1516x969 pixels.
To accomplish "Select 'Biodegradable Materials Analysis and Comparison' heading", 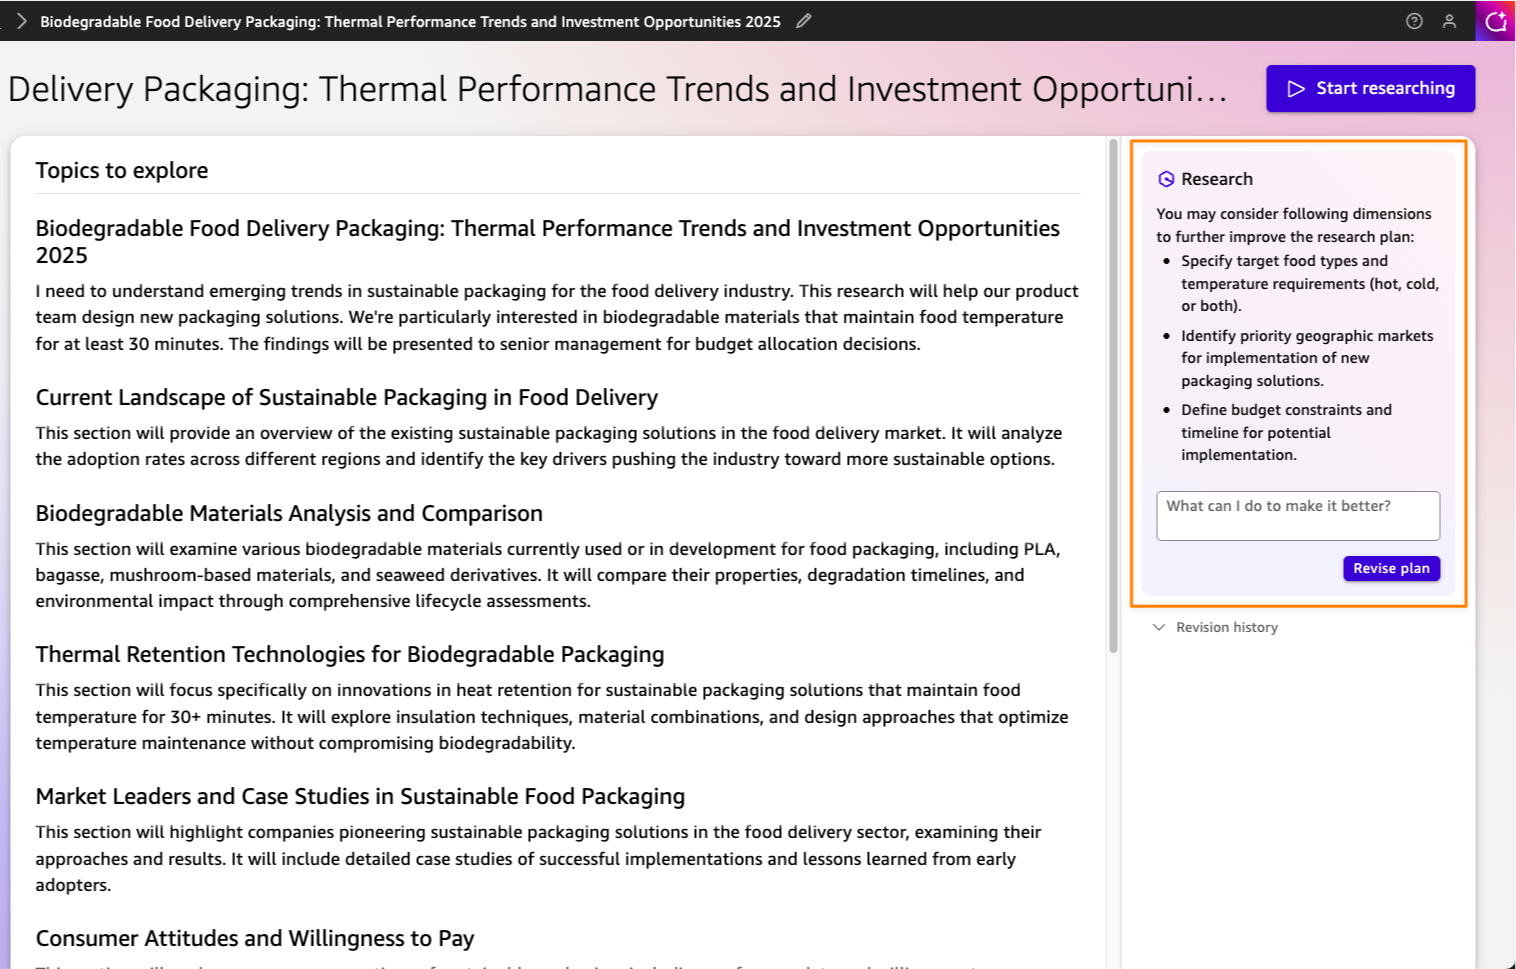I will 289,514.
